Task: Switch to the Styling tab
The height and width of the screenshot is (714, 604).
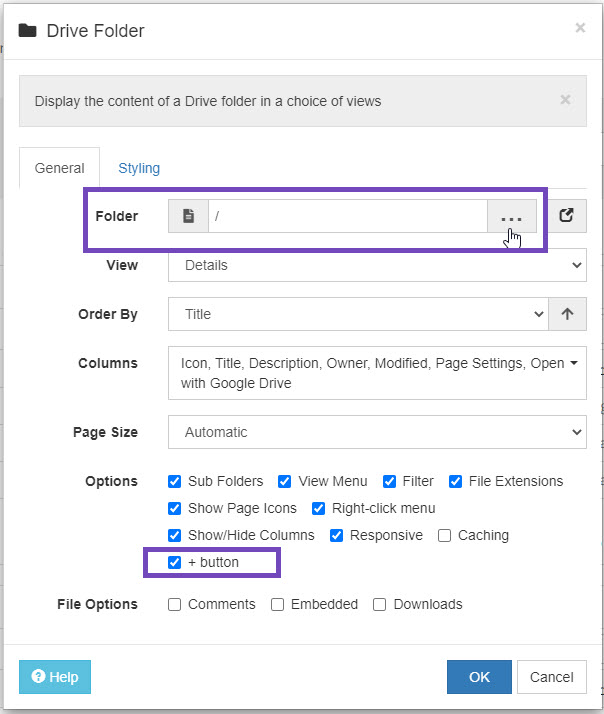Action: [139, 168]
